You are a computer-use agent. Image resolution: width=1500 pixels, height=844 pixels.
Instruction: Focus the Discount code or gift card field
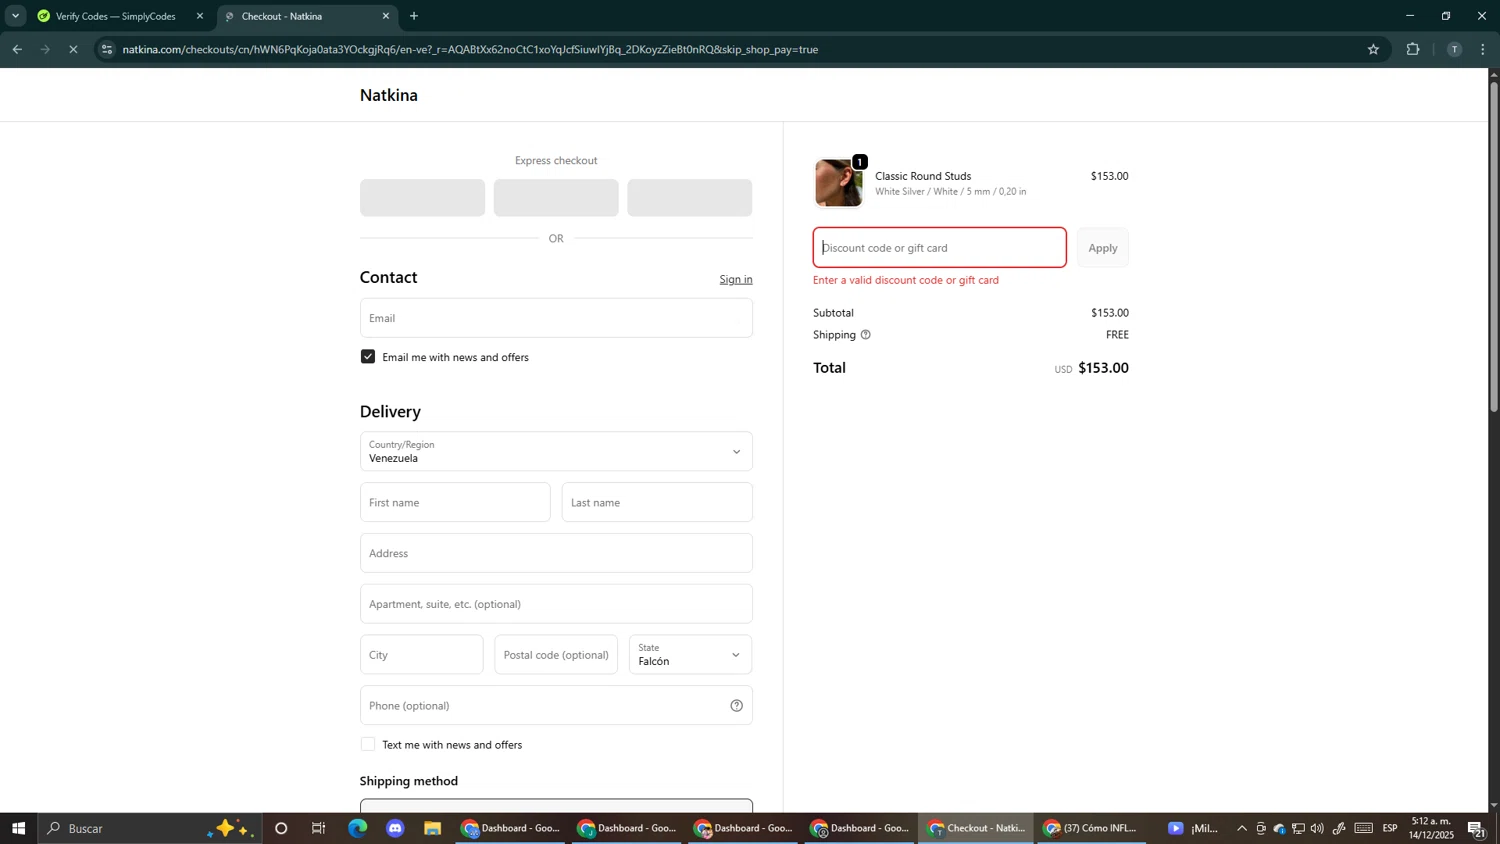click(x=940, y=248)
